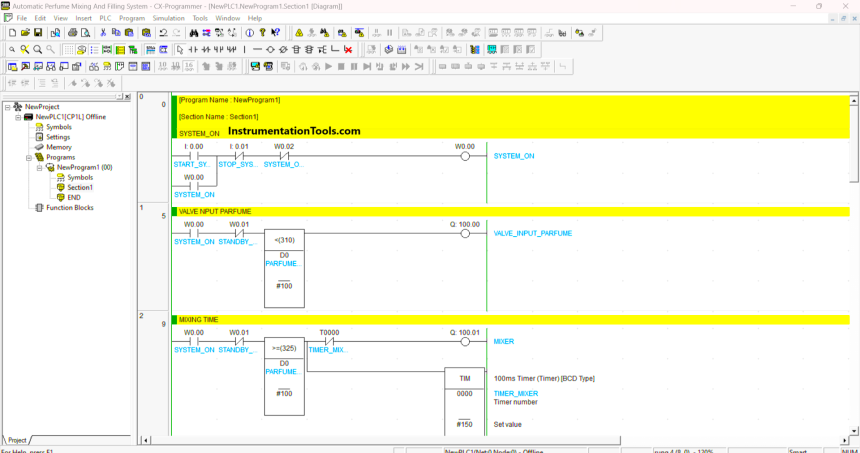Save project using the floppy disk icon
The image size is (860, 453).
(38, 33)
